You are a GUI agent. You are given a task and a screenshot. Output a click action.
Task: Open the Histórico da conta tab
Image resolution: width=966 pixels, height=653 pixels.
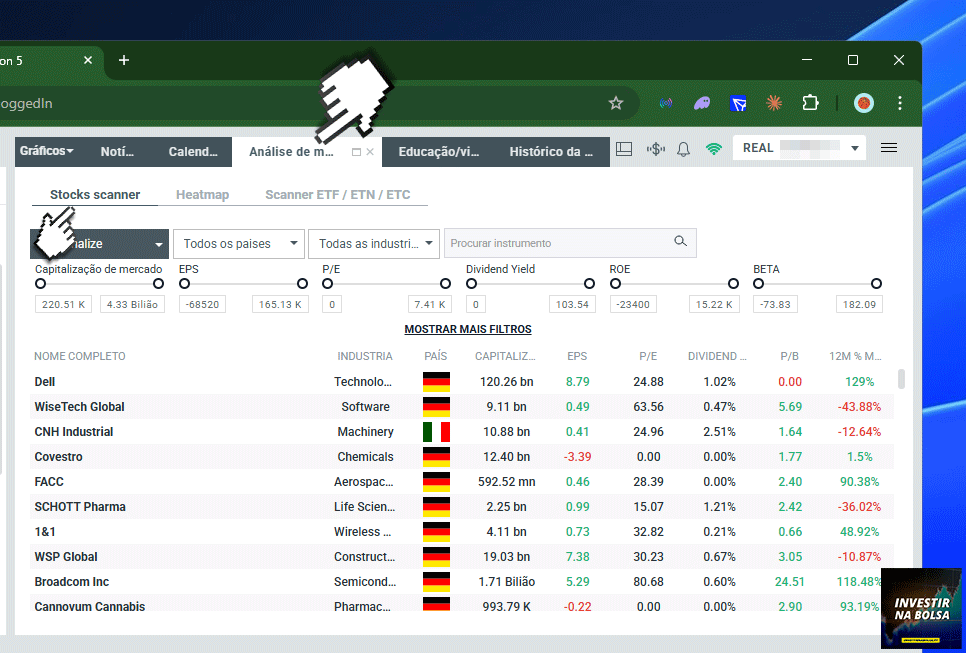[x=551, y=152]
